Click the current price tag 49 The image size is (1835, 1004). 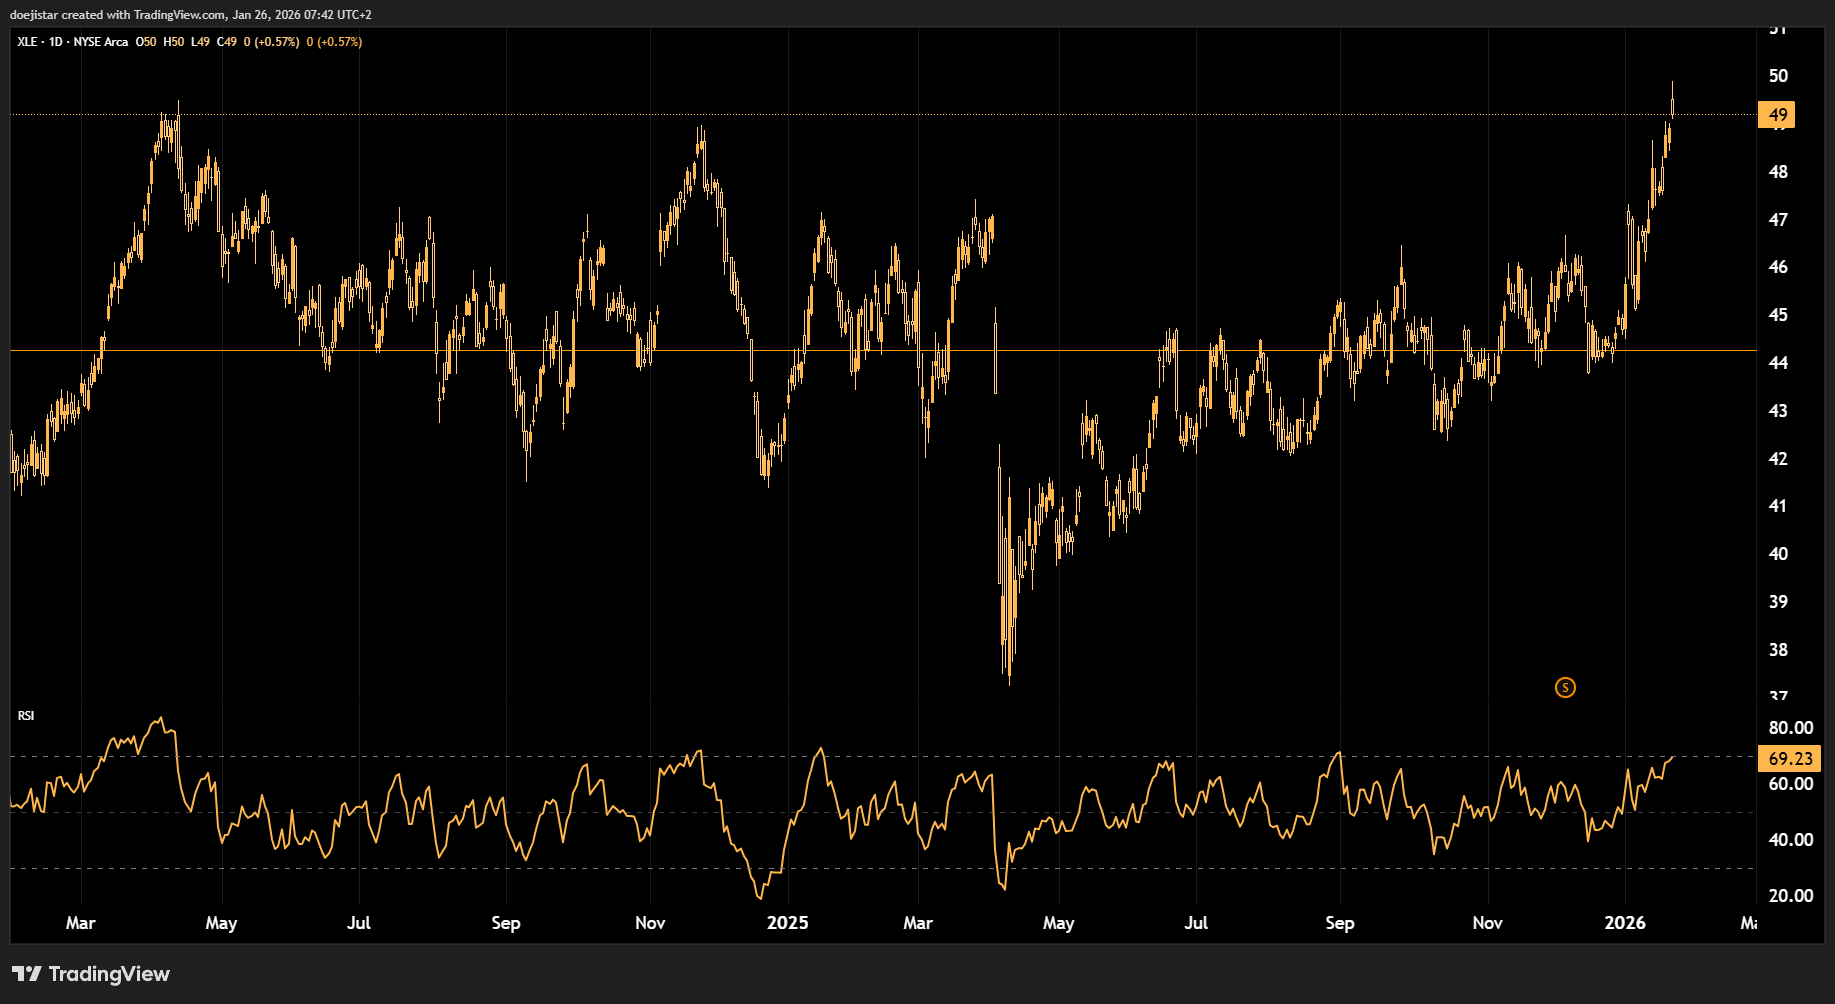(1777, 115)
